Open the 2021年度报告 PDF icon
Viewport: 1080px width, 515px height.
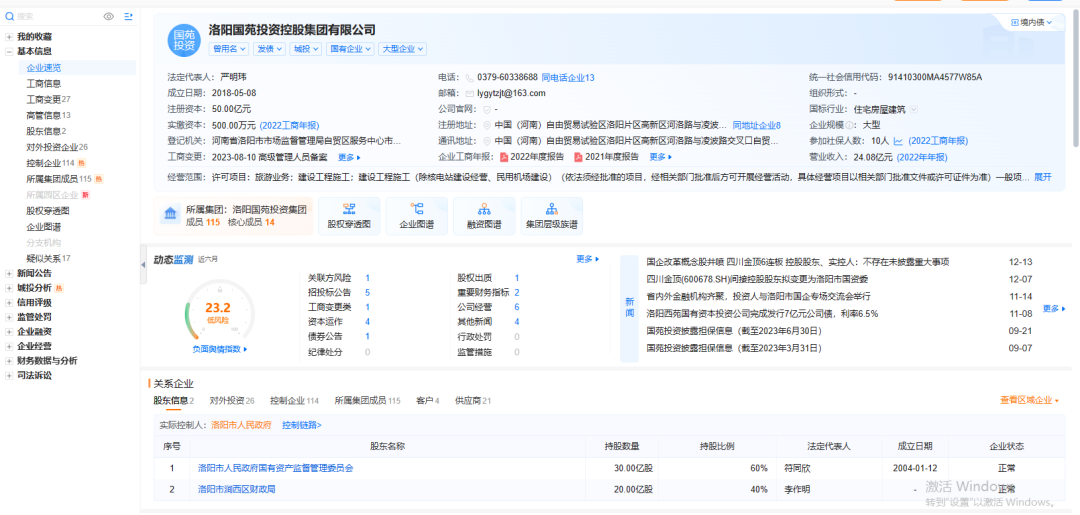coord(578,157)
